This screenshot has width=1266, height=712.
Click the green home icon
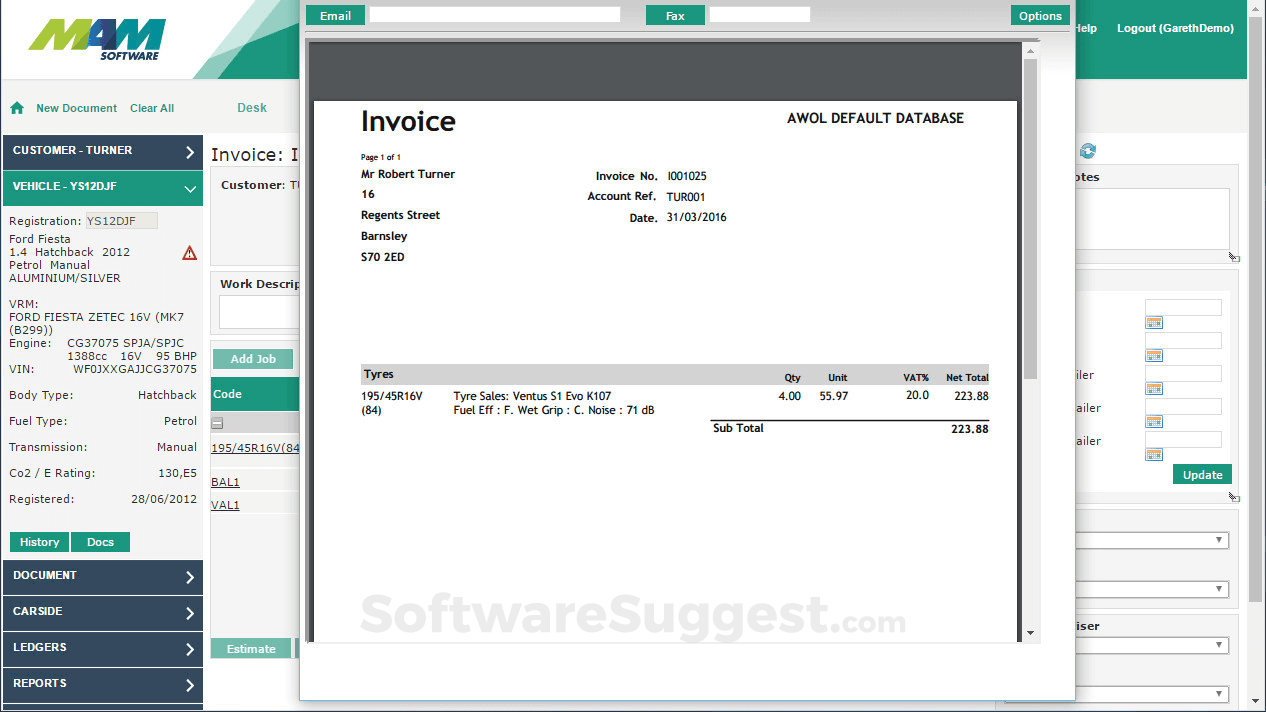pyautogui.click(x=17, y=108)
